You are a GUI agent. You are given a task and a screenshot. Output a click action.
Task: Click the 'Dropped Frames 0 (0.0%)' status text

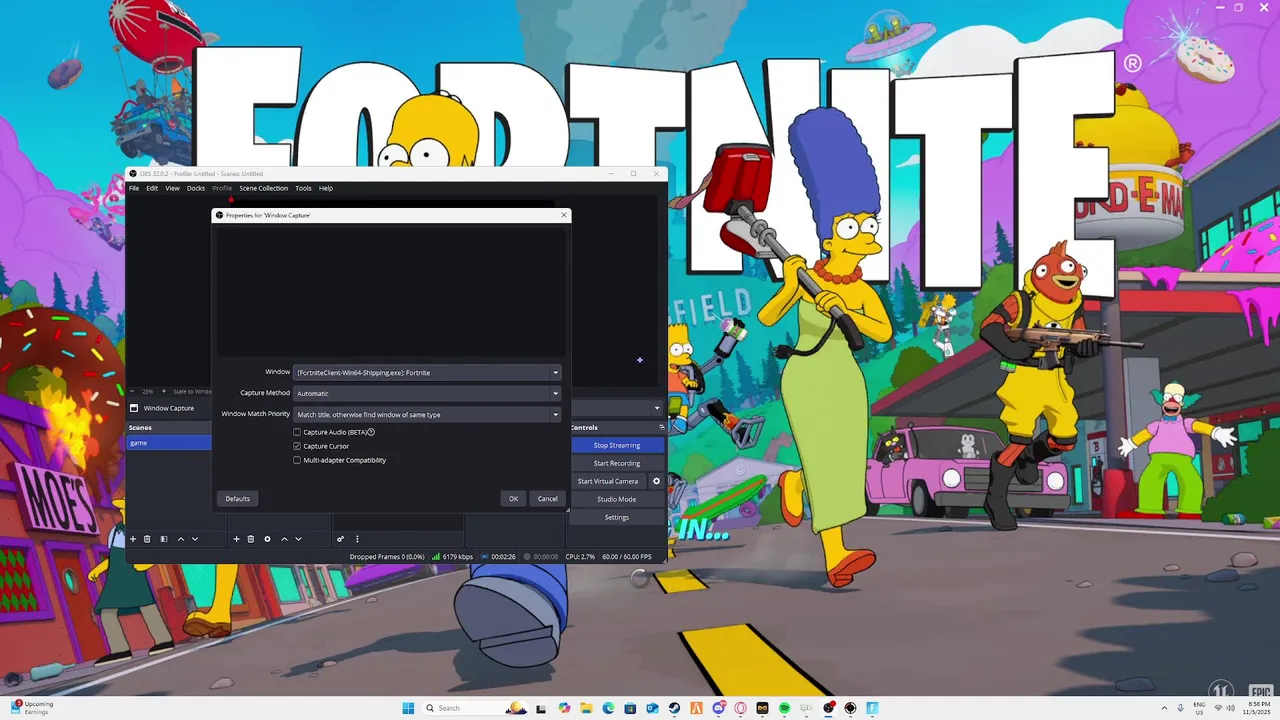(x=387, y=556)
